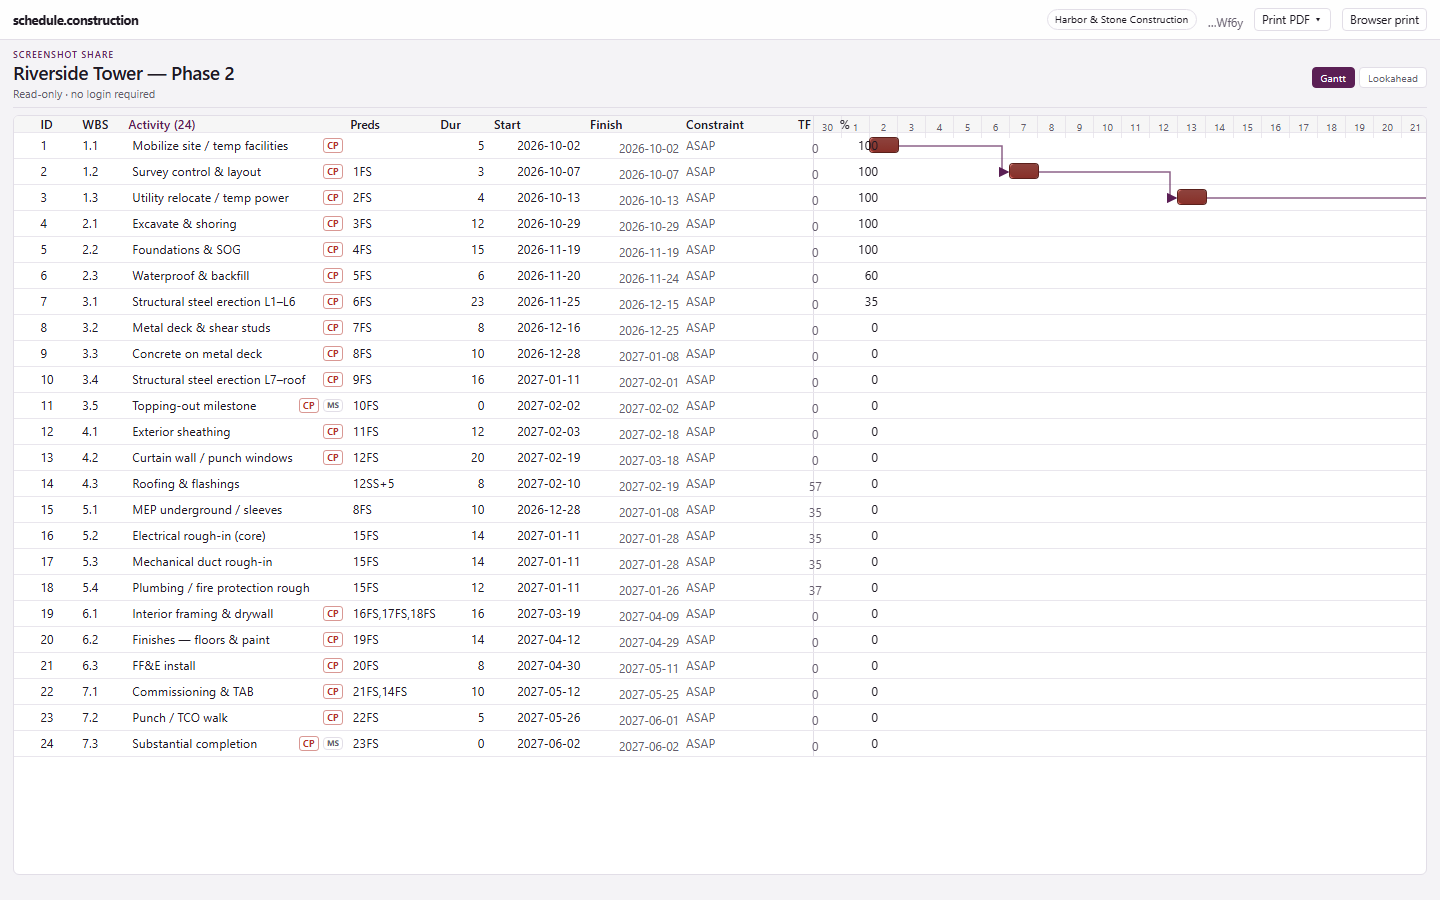The width and height of the screenshot is (1440, 900).
Task: Click predecessor 12SS+5 cell
Action: [374, 484]
